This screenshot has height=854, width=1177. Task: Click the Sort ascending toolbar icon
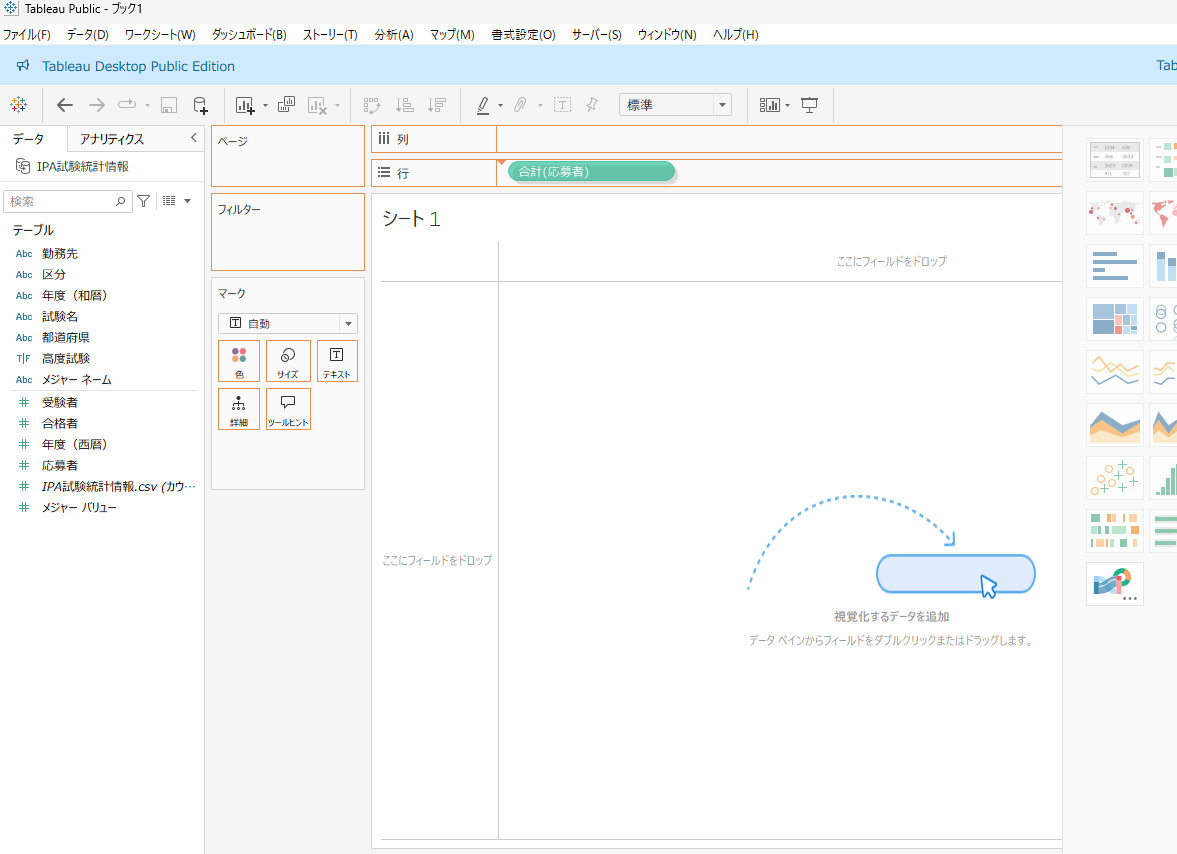pos(405,105)
